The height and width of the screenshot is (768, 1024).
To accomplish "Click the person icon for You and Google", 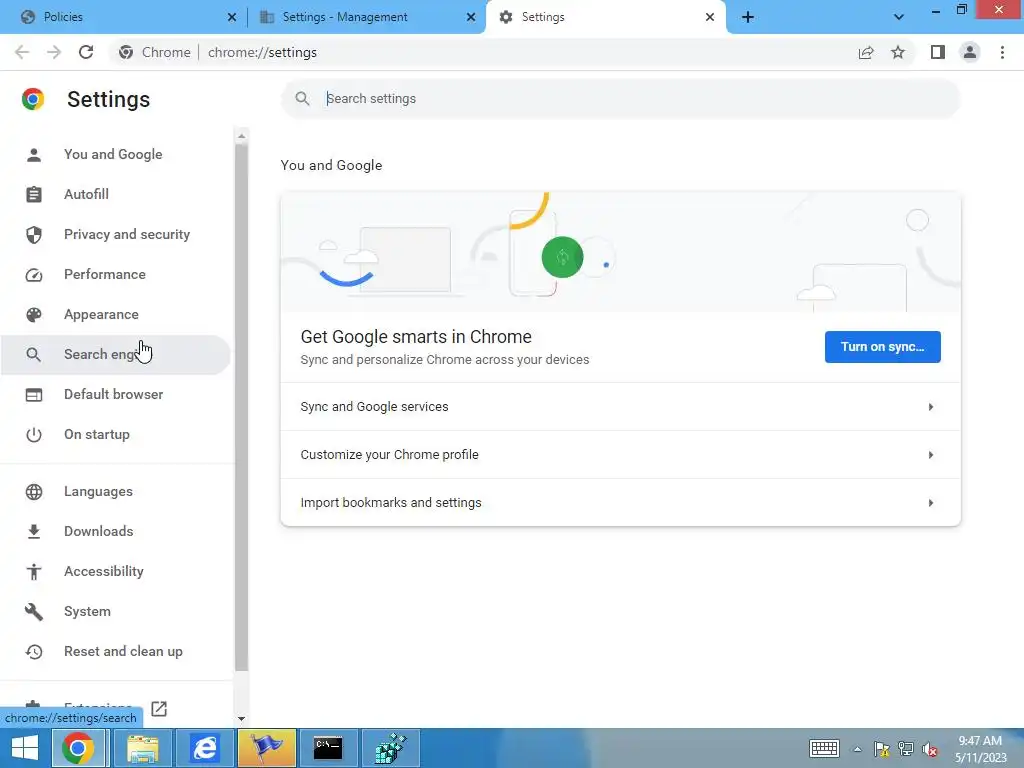I will pyautogui.click(x=34, y=155).
